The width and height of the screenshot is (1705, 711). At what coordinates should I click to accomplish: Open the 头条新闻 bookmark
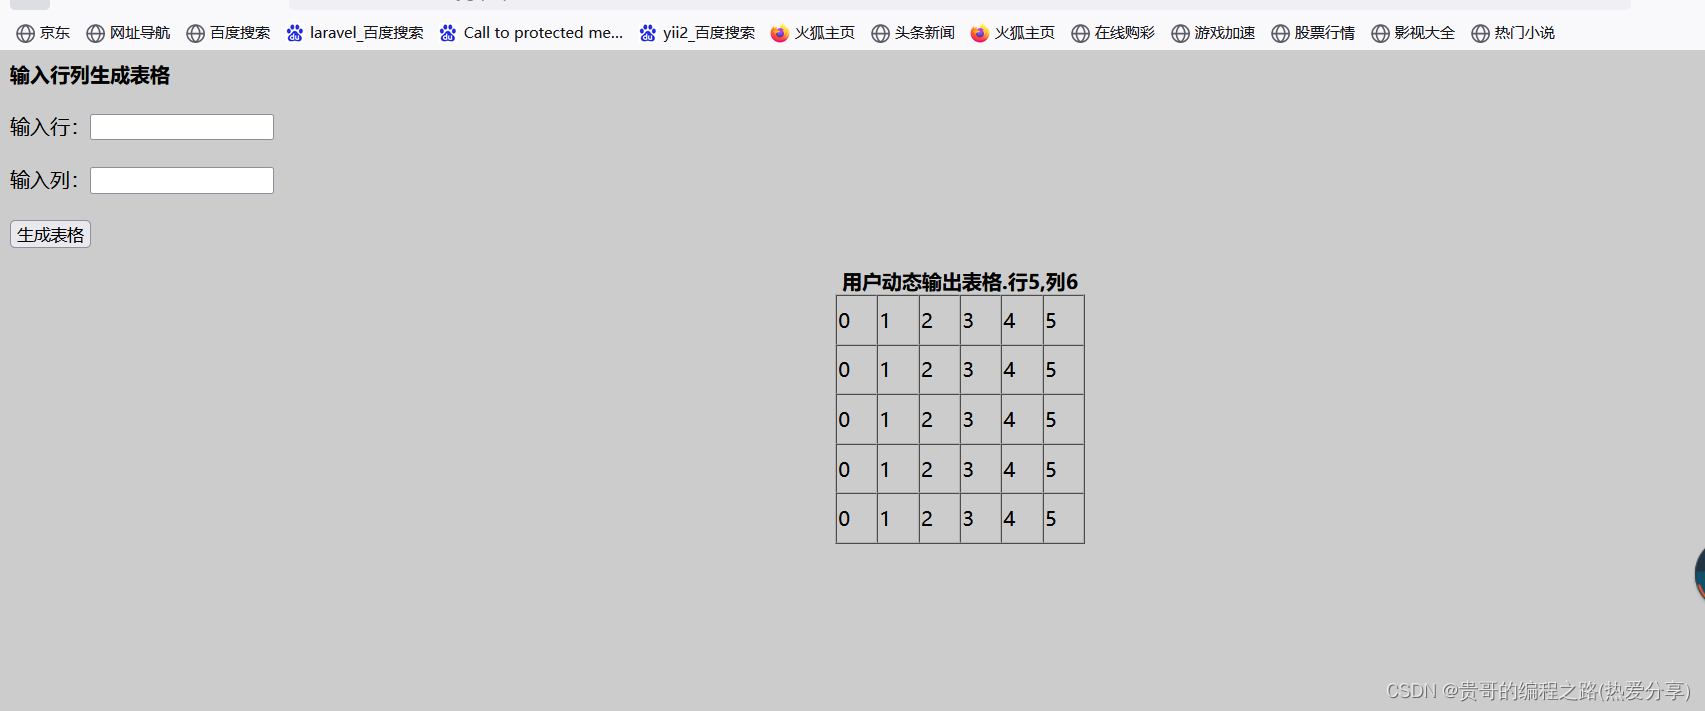pyautogui.click(x=913, y=33)
